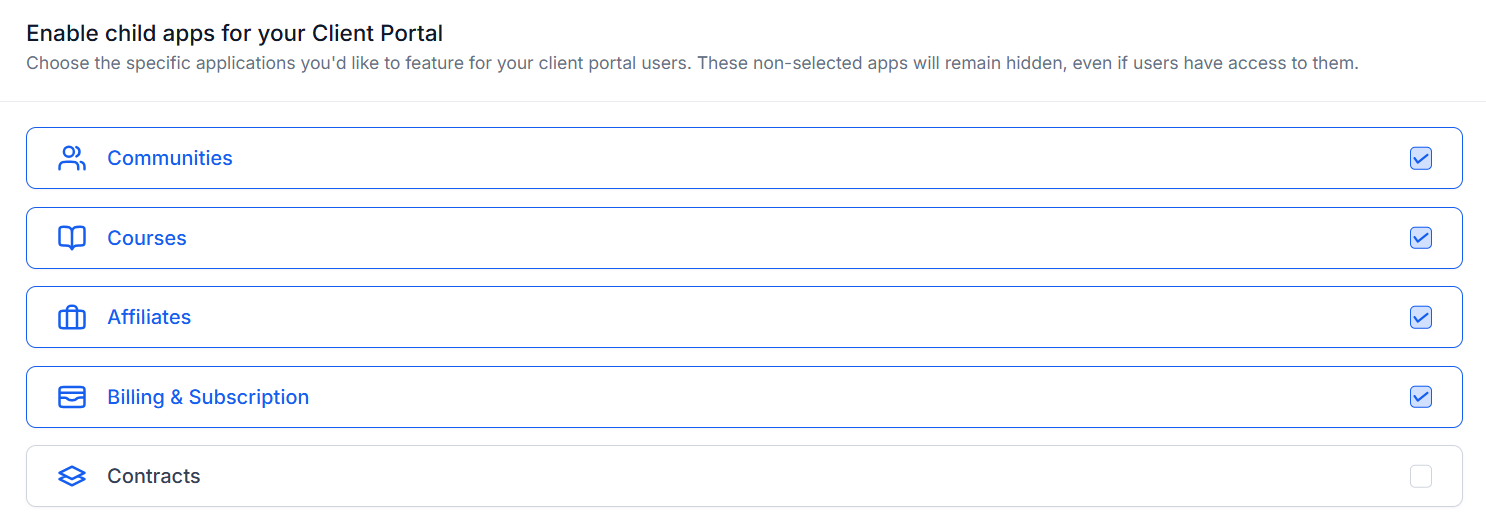Viewport: 1486px width, 526px height.
Task: Click the Billing & Subscription label
Action: pyautogui.click(x=208, y=397)
